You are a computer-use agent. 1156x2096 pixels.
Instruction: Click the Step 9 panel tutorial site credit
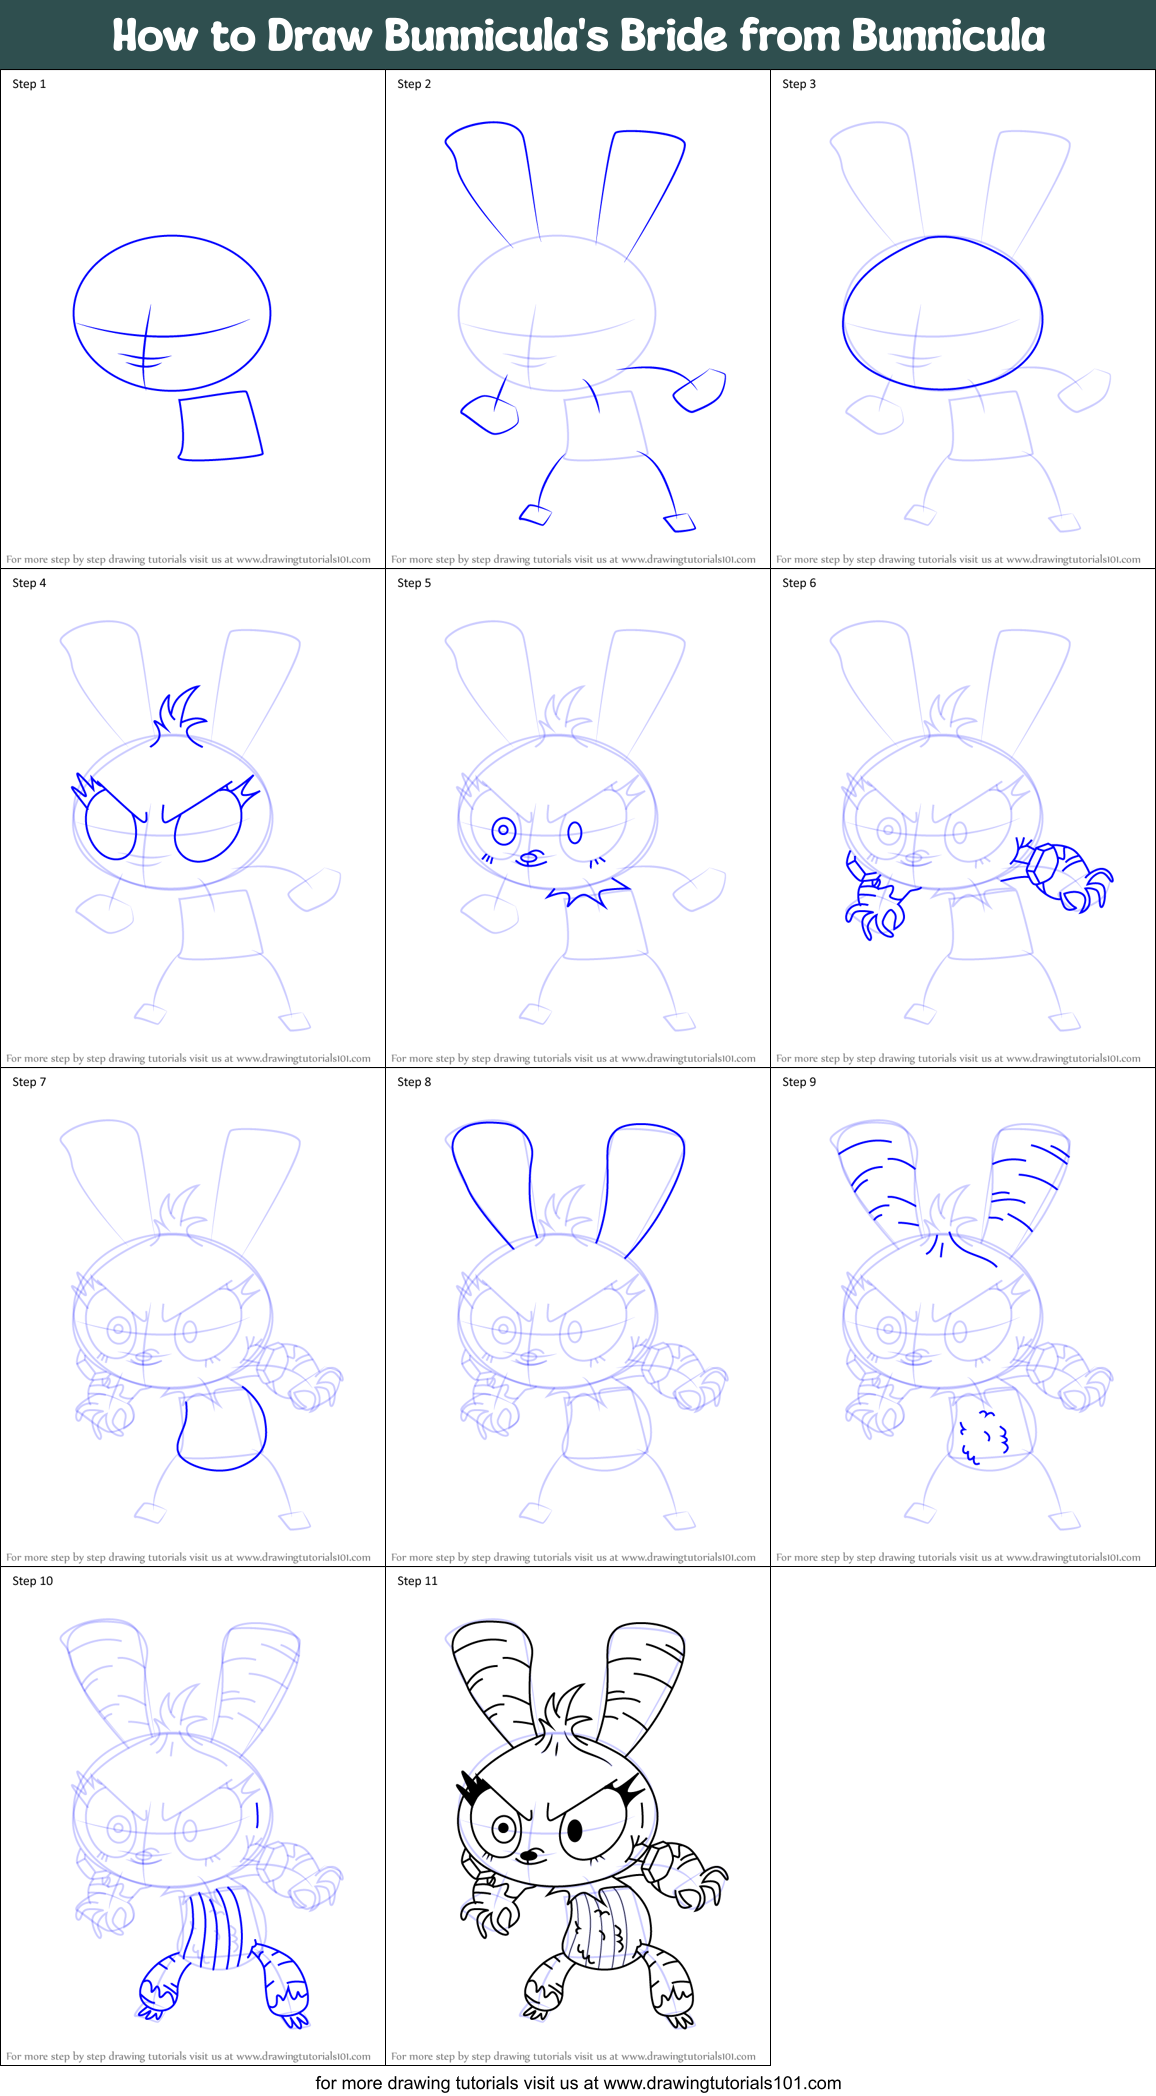point(958,1558)
